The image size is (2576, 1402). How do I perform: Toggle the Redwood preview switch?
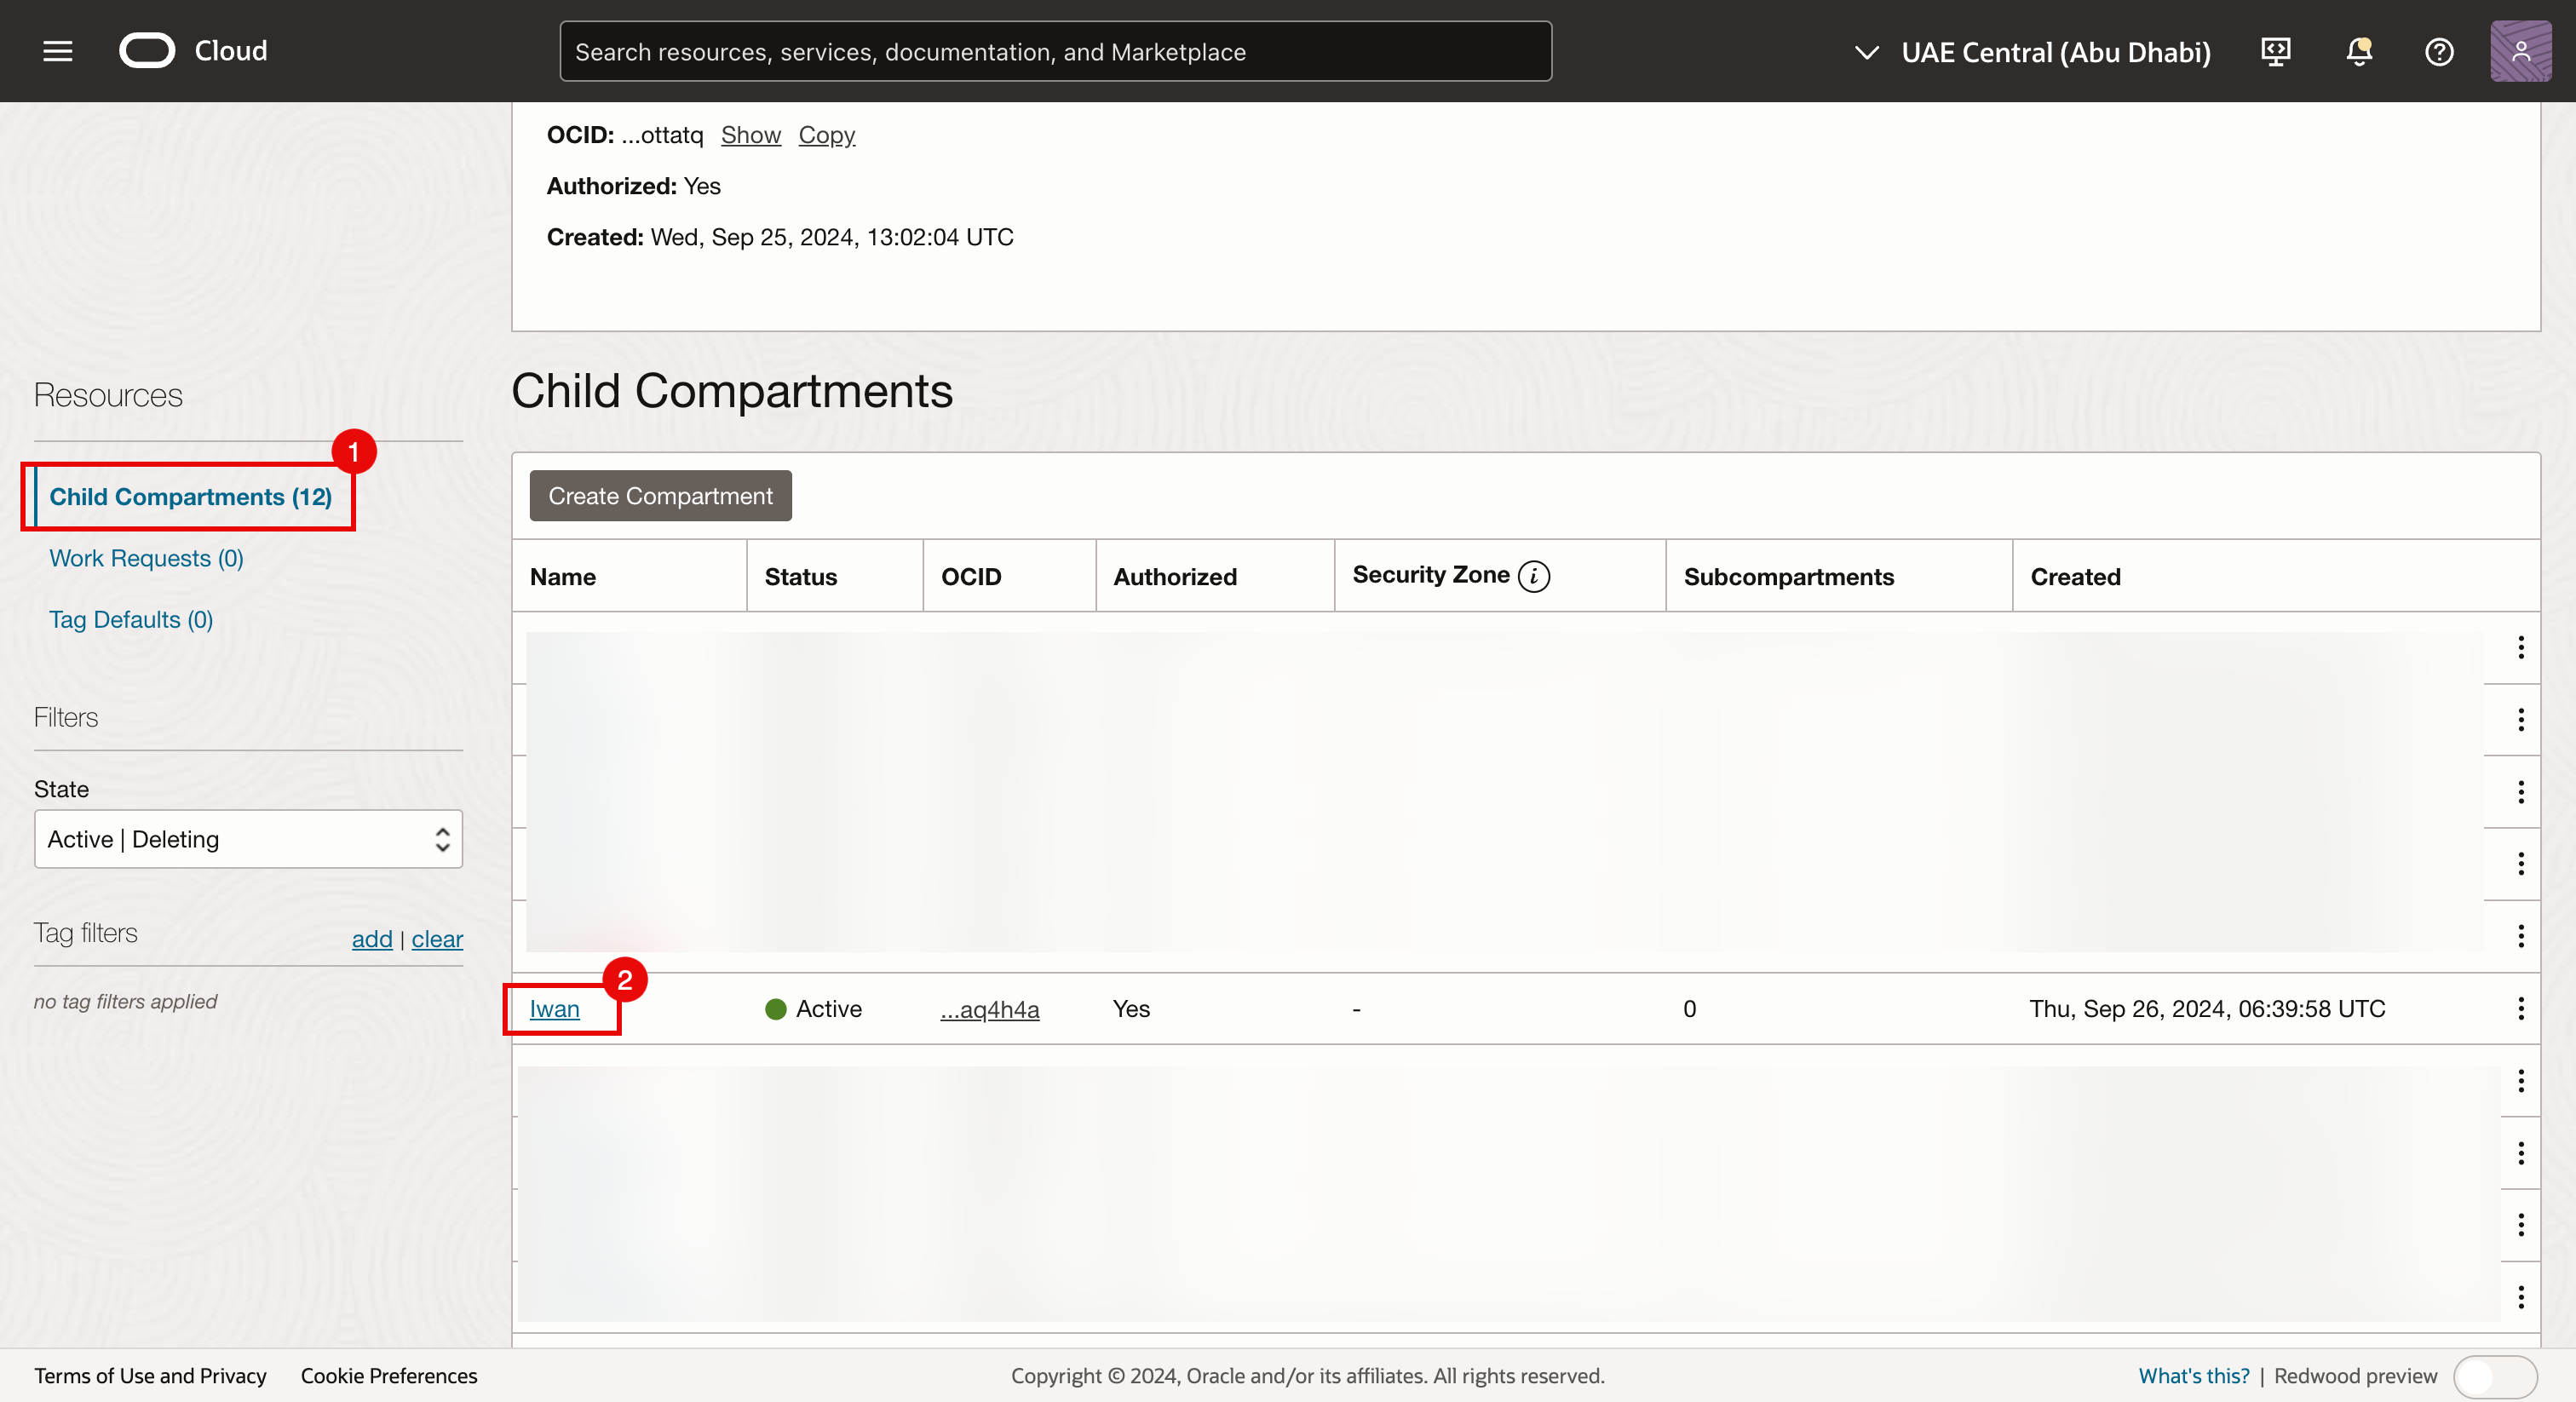[2494, 1376]
